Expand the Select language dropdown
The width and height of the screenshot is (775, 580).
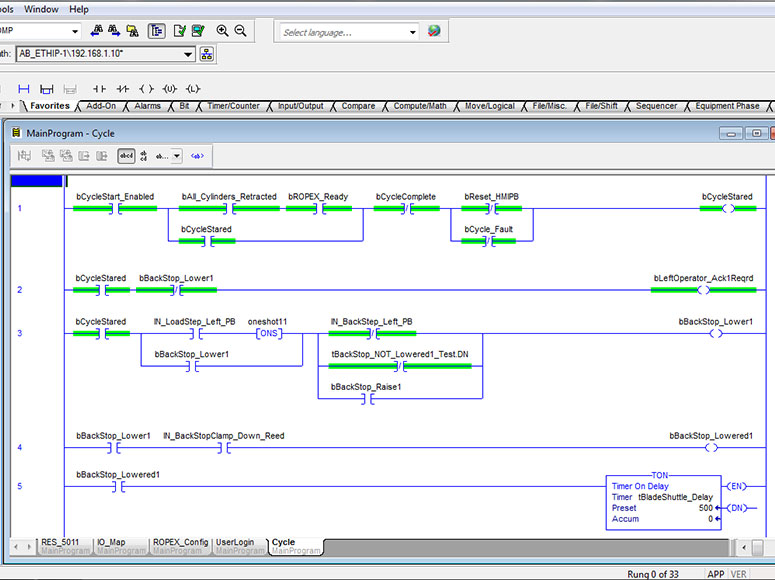(x=412, y=32)
